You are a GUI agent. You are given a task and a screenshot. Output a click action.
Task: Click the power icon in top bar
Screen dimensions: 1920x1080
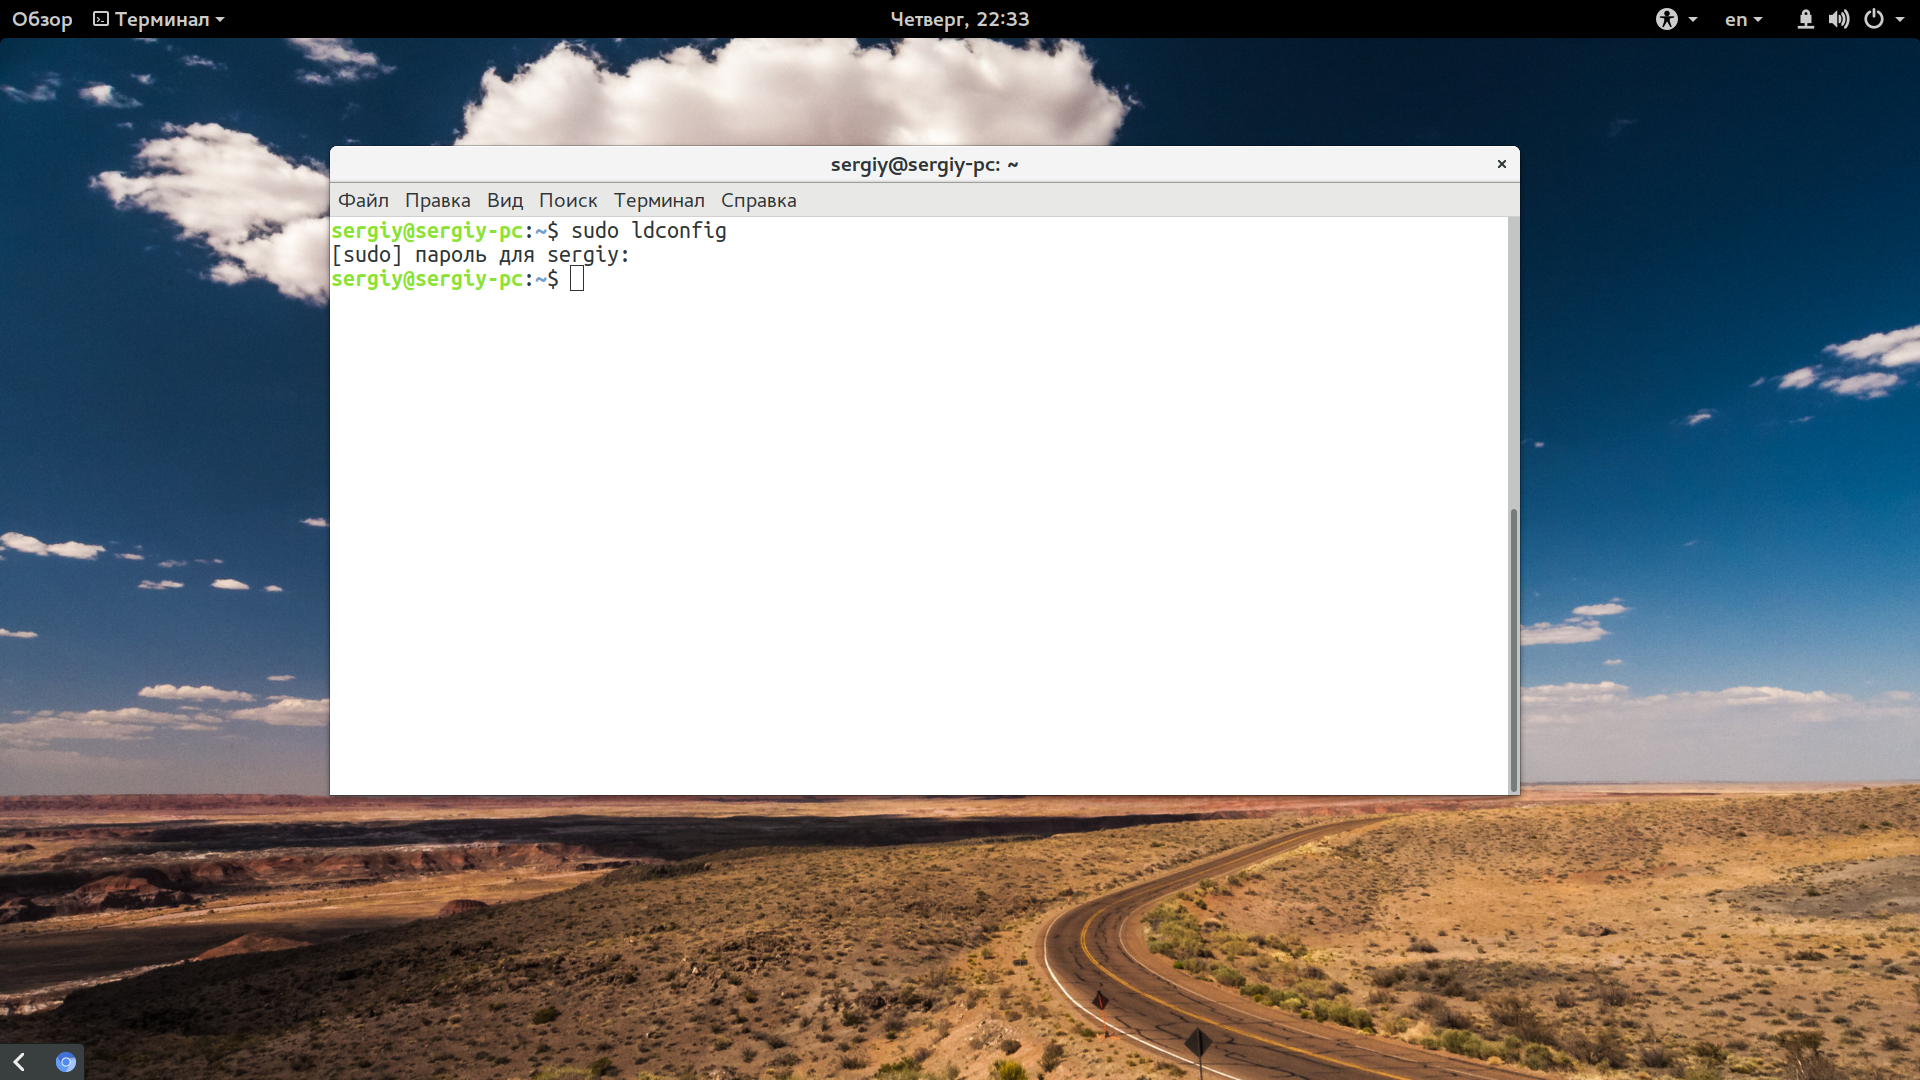click(1873, 19)
